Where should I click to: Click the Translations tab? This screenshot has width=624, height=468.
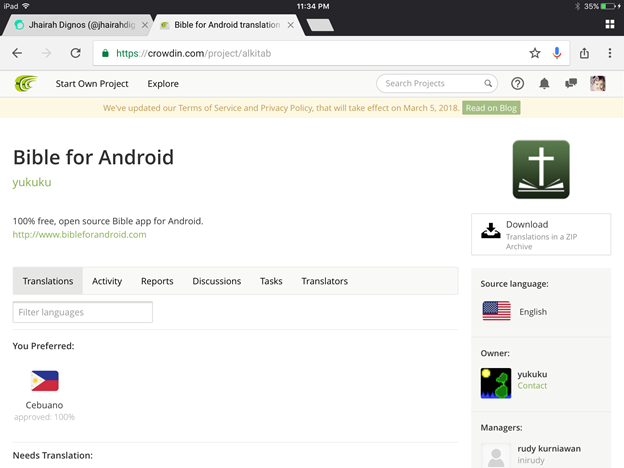click(x=48, y=281)
